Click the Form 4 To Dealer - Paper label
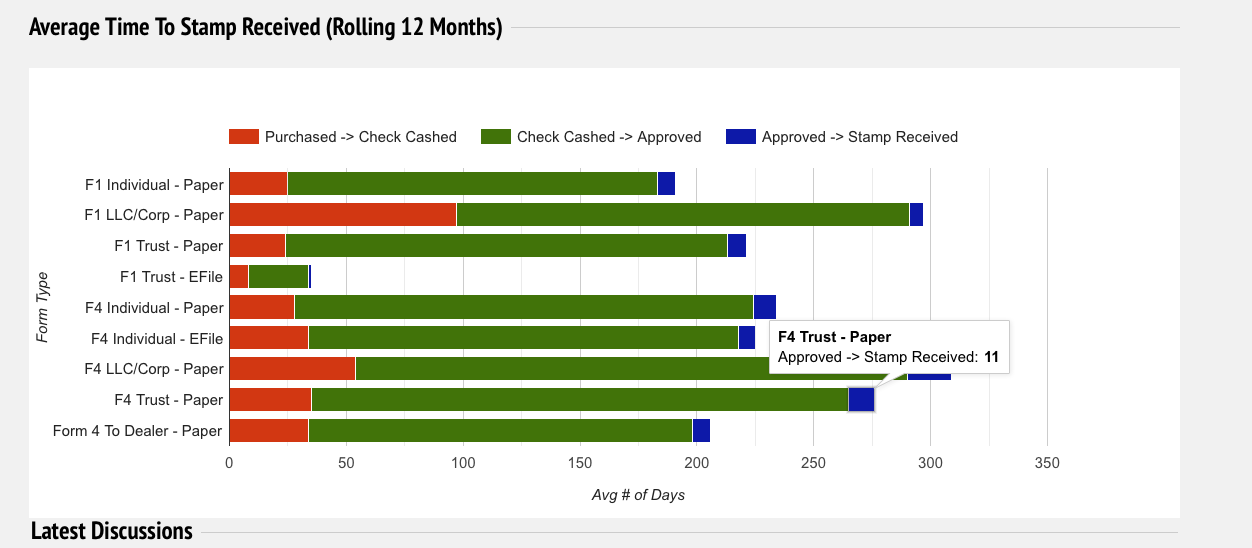The width and height of the screenshot is (1252, 548). tap(137, 431)
